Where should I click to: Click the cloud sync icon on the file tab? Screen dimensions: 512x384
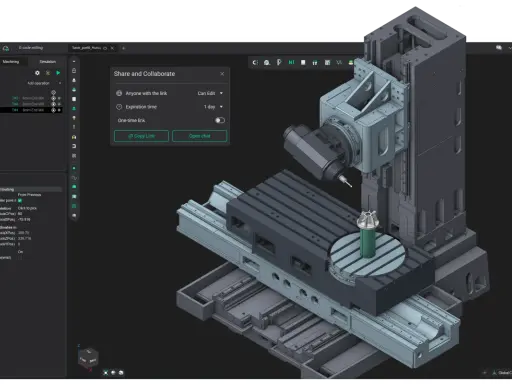105,48
